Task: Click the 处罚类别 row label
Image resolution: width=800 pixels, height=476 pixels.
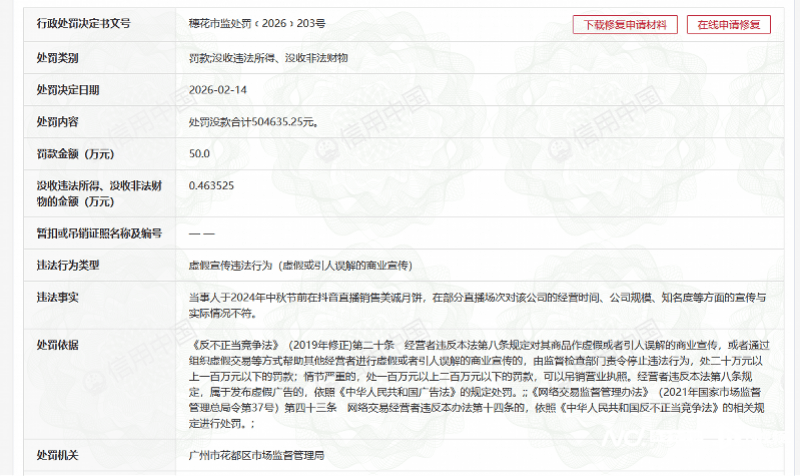Action: click(57, 58)
